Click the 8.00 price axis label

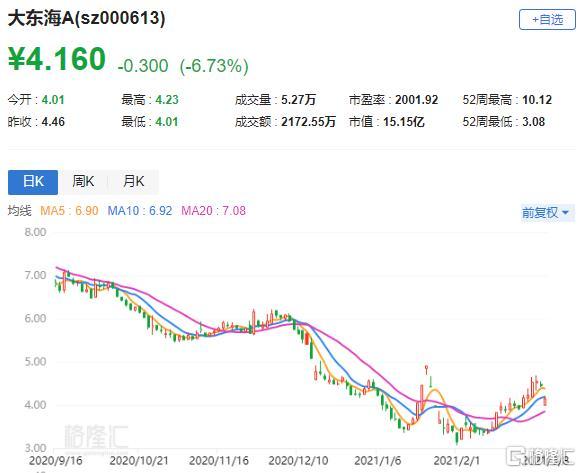pyautogui.click(x=35, y=232)
